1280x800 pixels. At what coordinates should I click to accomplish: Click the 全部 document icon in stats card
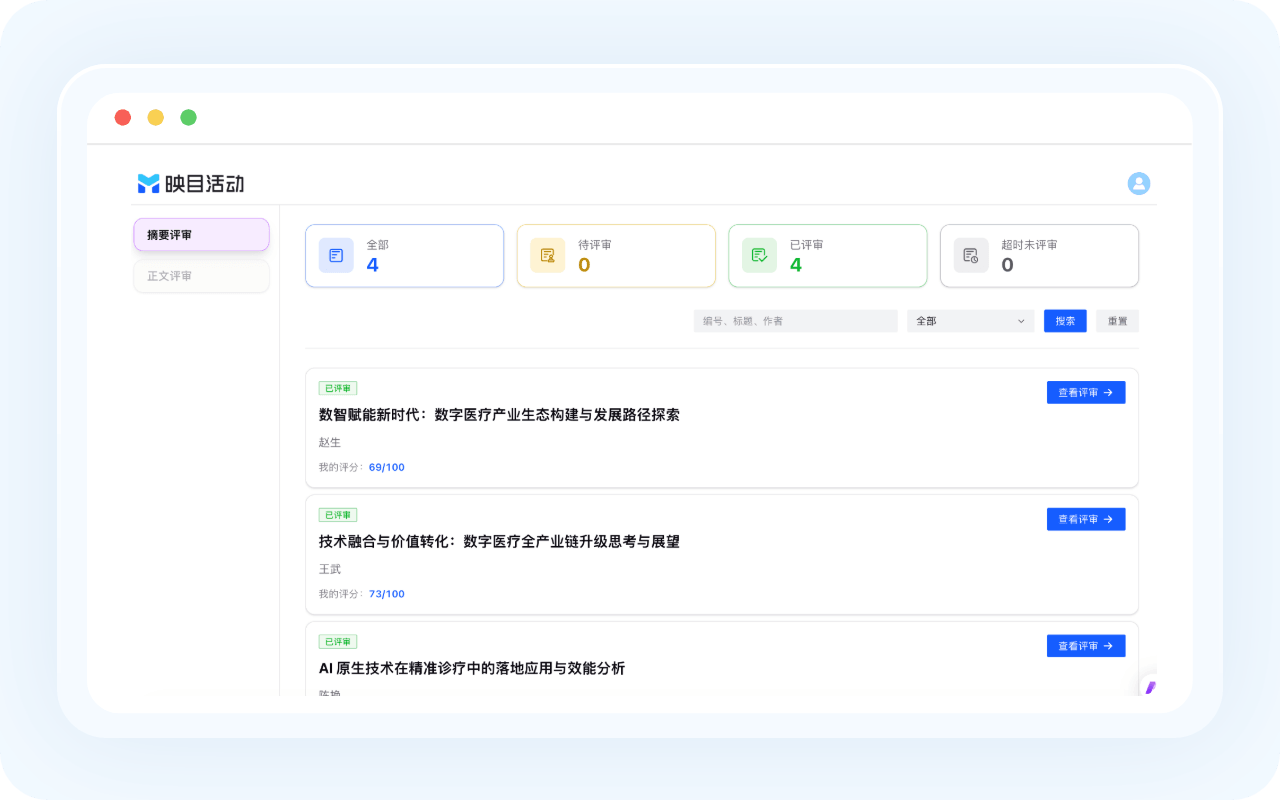pos(336,256)
